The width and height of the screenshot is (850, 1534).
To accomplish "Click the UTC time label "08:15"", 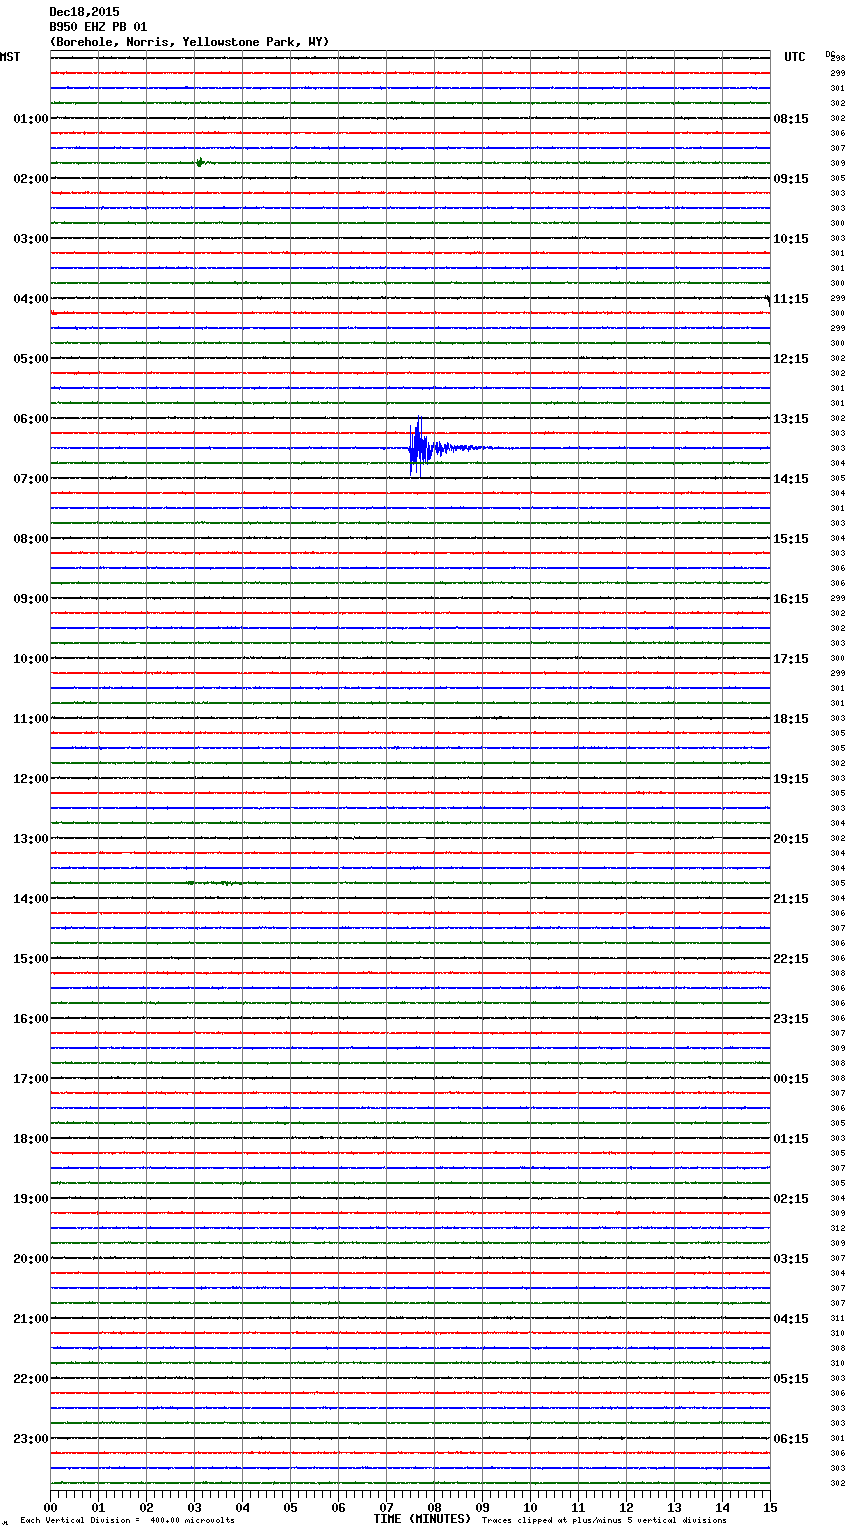I will (x=791, y=119).
